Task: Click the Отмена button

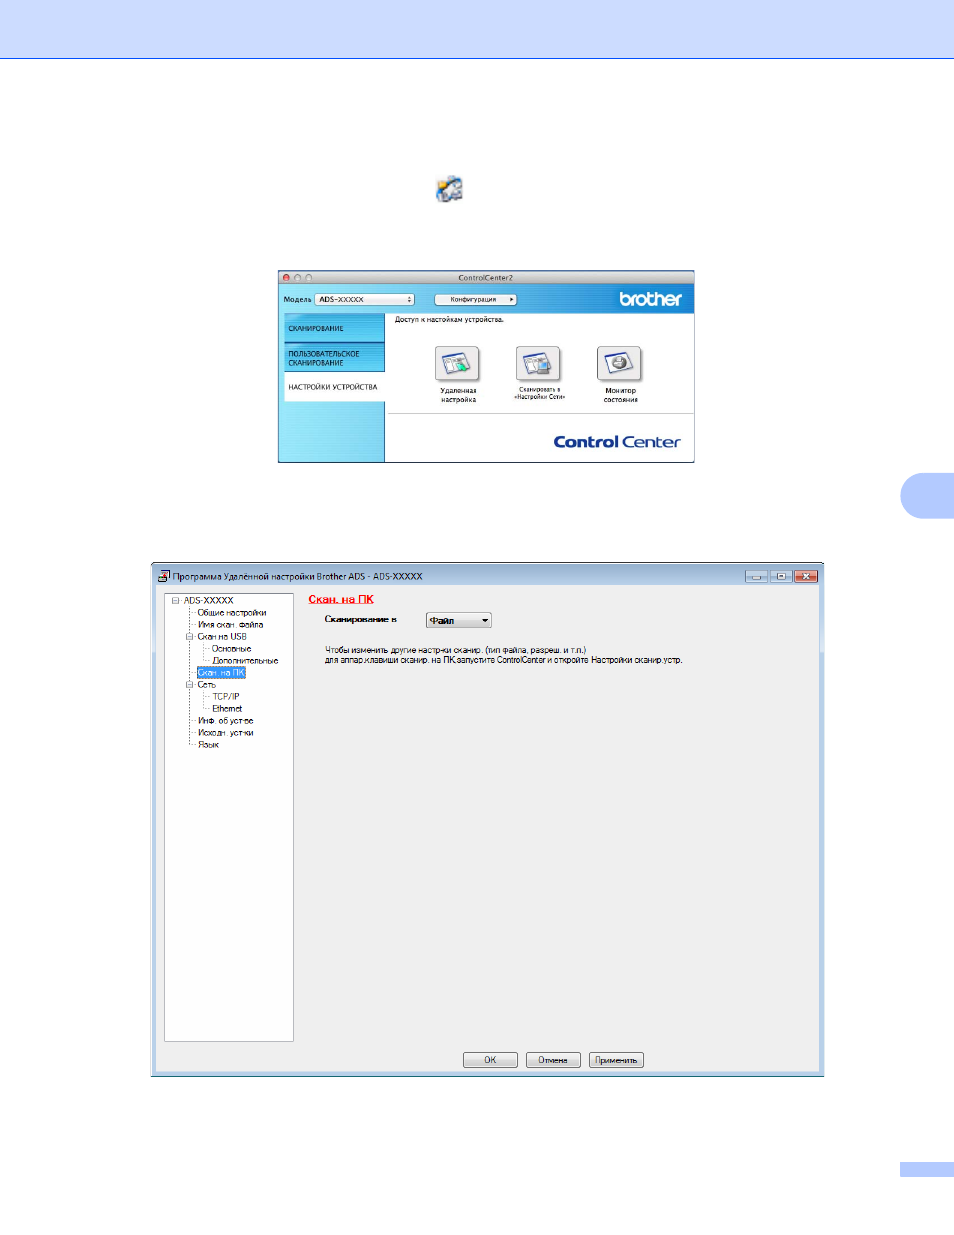Action: [553, 1060]
